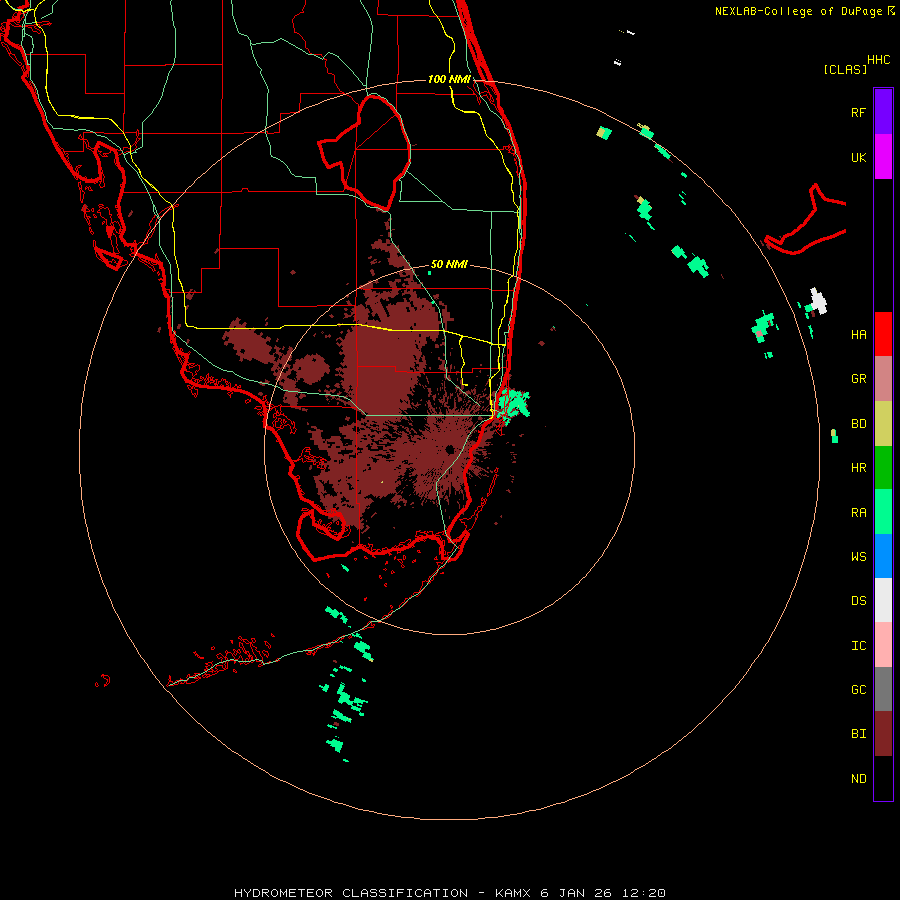Click the '50 NMI' range ring label
900x900 pixels.
click(449, 264)
